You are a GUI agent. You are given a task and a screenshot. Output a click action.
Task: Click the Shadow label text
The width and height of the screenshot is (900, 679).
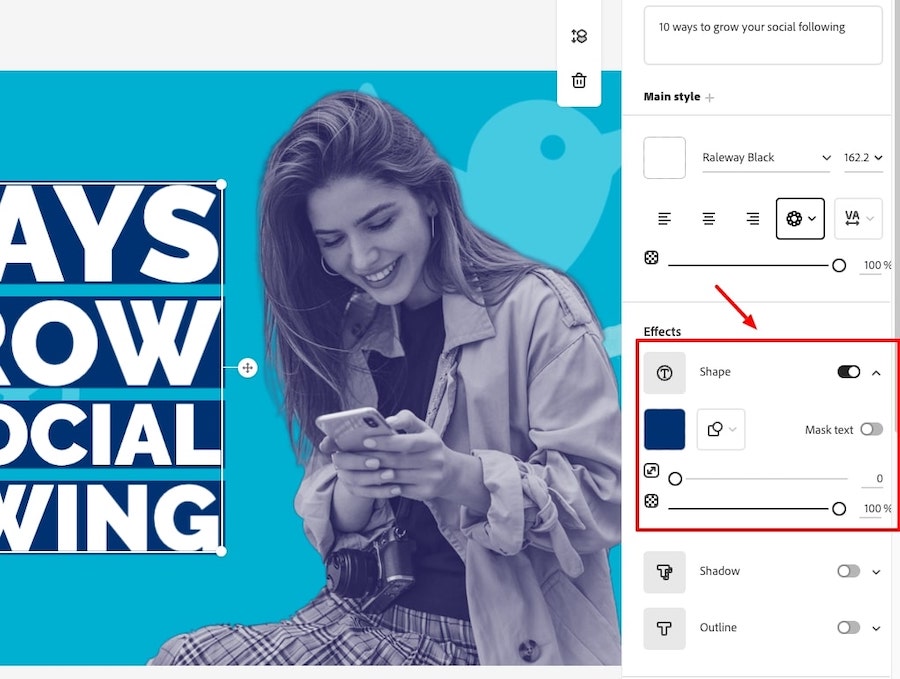[x=720, y=571]
